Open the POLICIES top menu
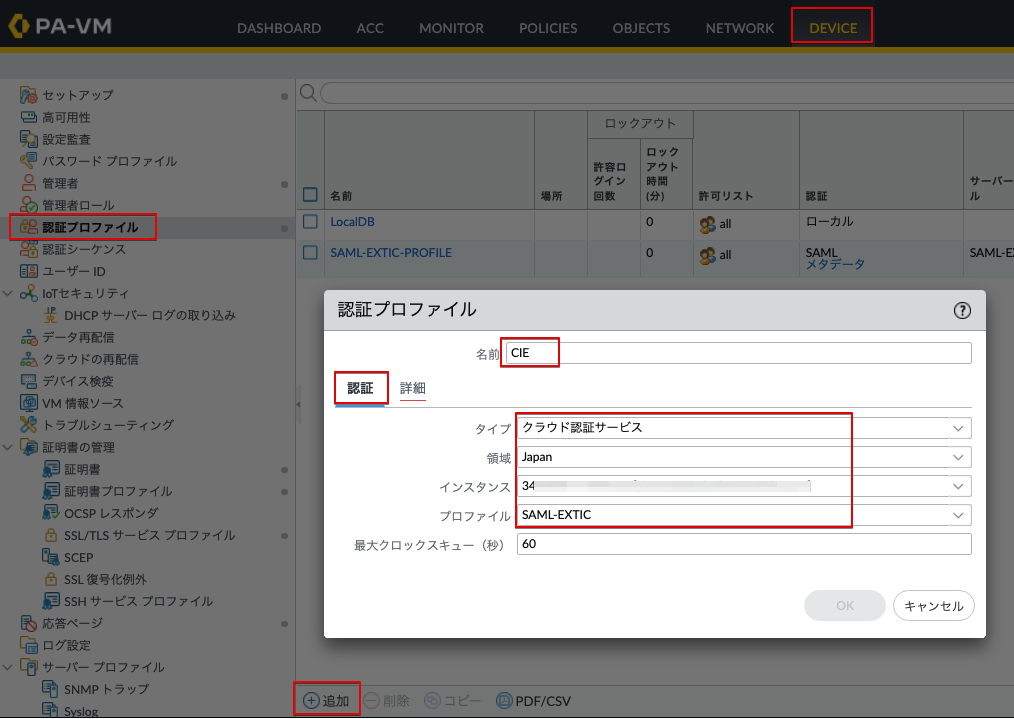This screenshot has height=719, width=1014. coord(548,28)
